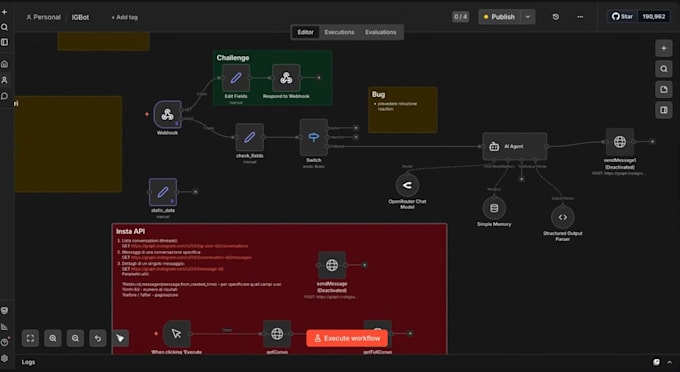Open the chat bubble icon in the sidebar

pos(4,96)
